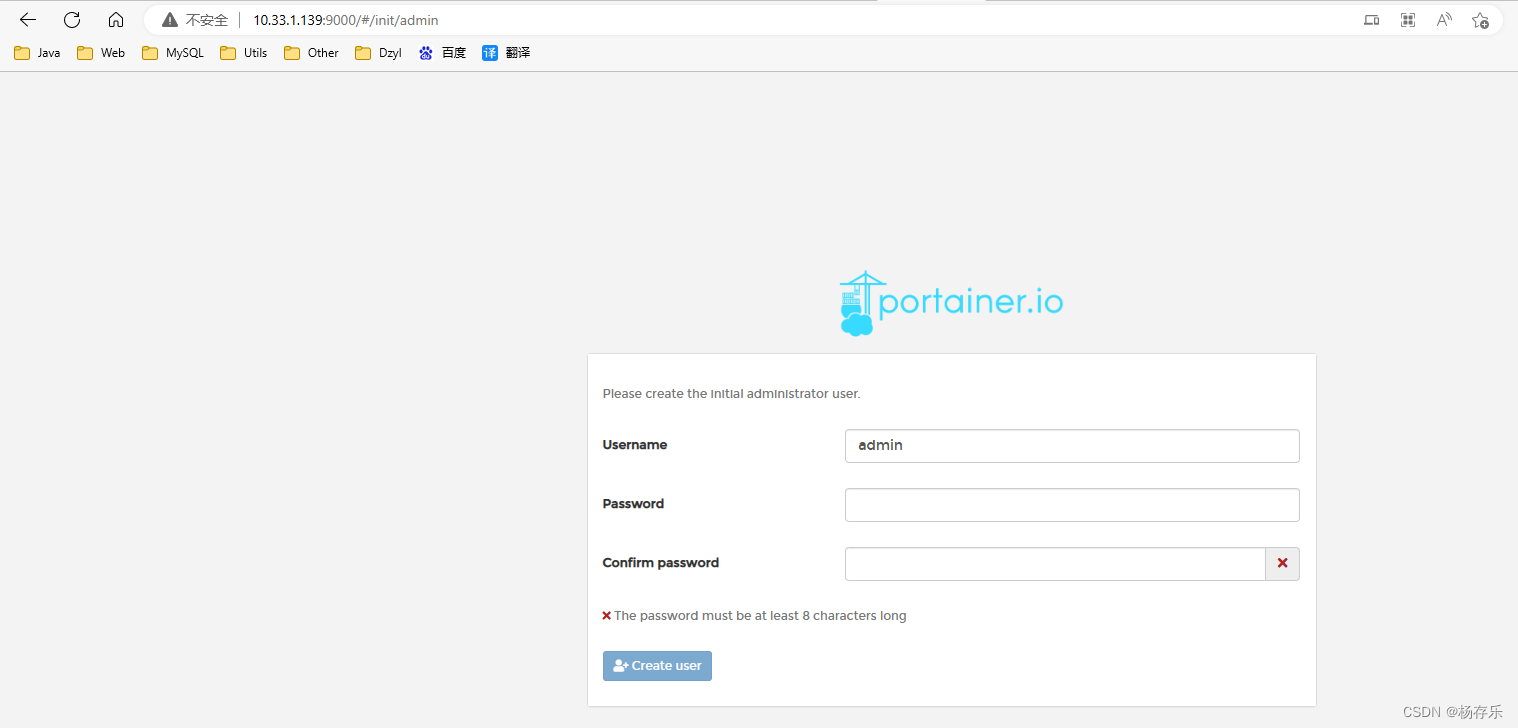
Task: Focus the Confirm password input field
Action: 1055,564
